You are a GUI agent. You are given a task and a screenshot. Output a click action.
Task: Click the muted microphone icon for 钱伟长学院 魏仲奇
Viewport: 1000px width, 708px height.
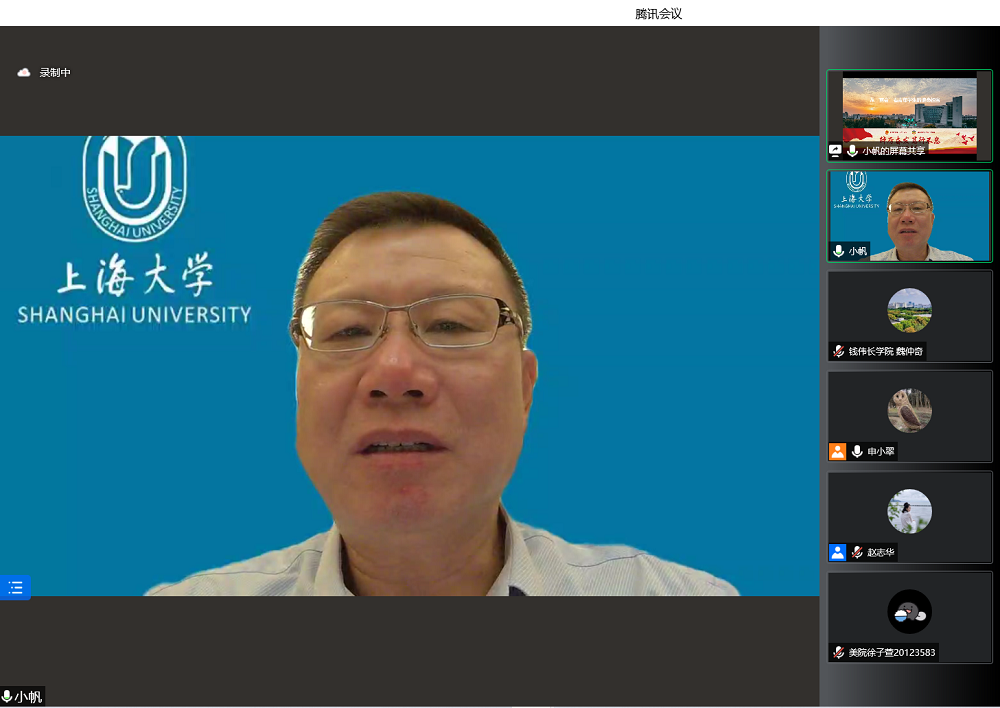point(839,351)
